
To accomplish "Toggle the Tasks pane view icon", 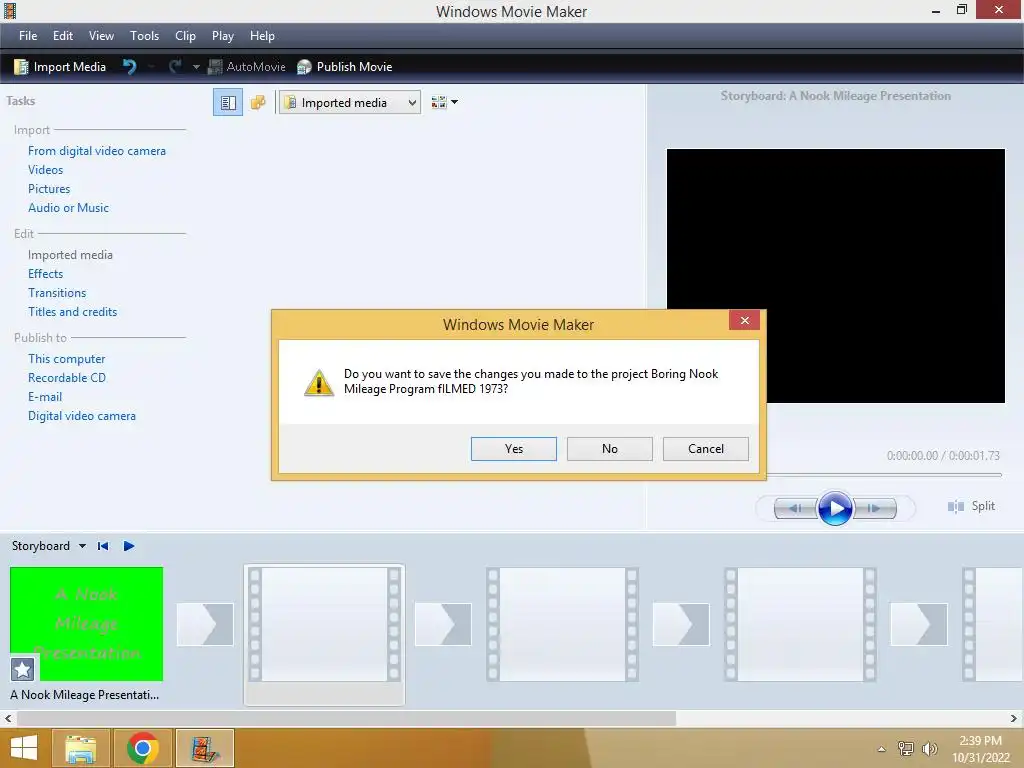I will (x=228, y=103).
